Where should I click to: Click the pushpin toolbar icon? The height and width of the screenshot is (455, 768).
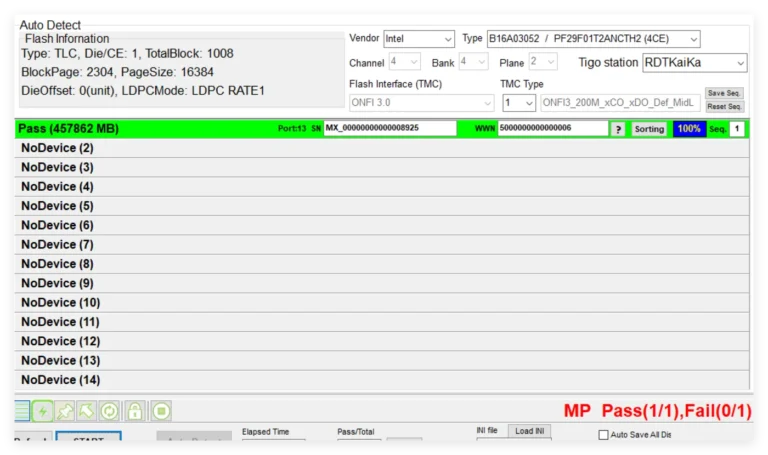(65, 411)
